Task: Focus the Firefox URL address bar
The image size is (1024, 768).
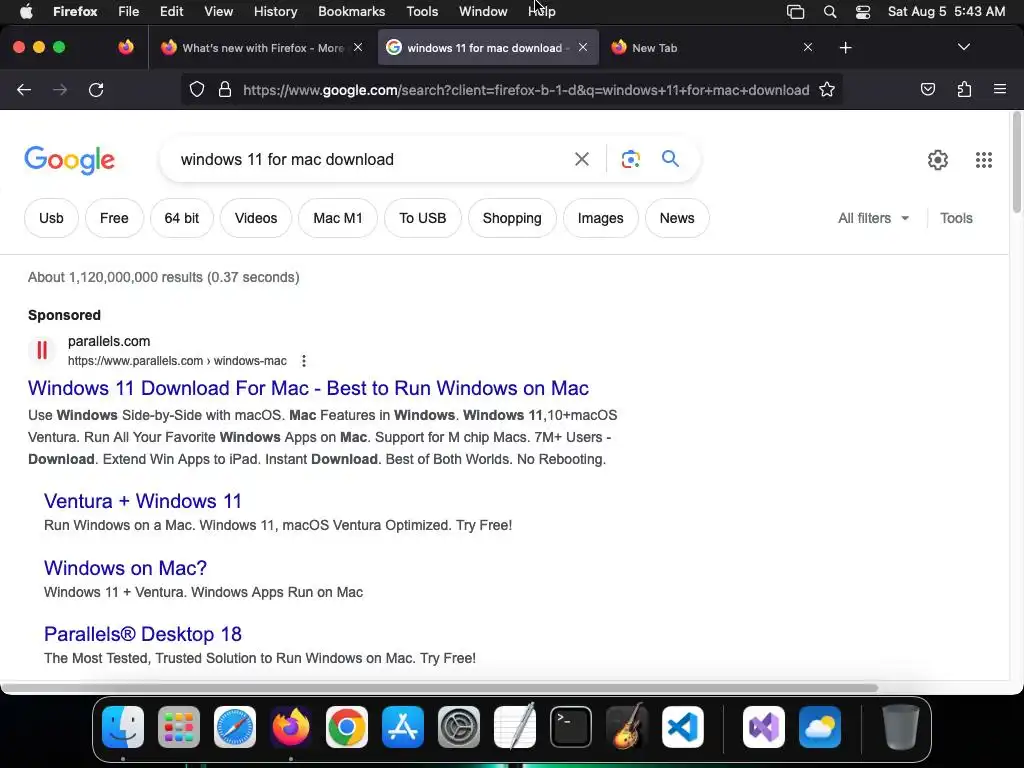Action: [526, 90]
